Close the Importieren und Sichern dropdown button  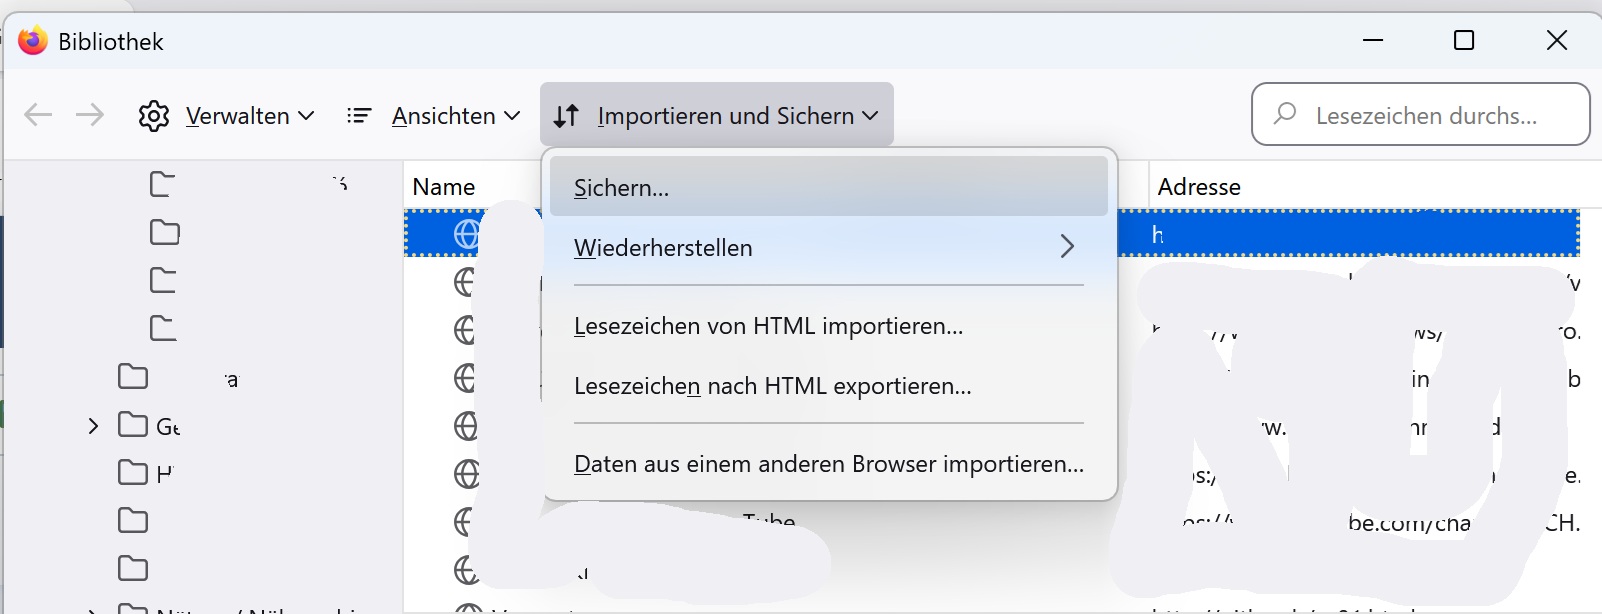[x=716, y=116]
